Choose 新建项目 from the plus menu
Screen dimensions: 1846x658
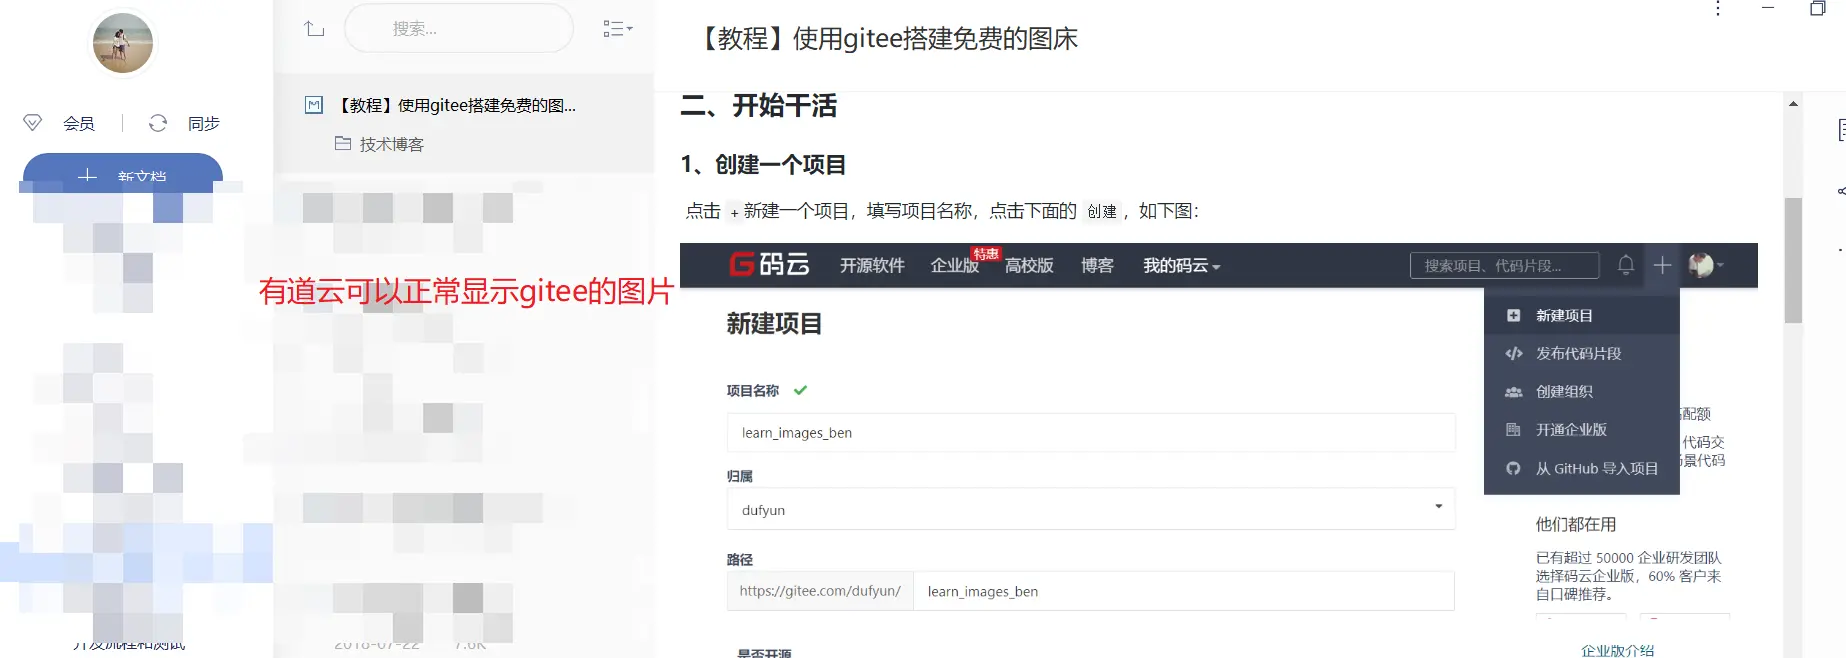click(1582, 315)
